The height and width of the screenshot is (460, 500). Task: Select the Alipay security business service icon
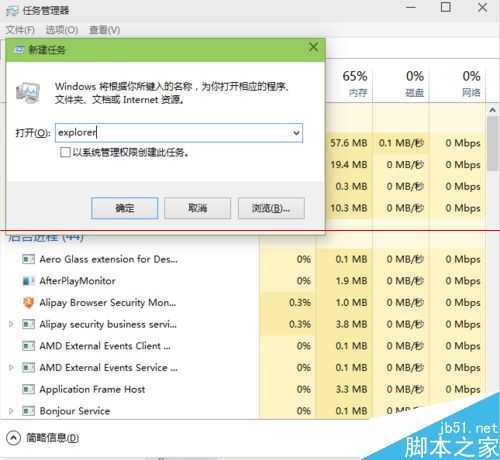coord(28,324)
